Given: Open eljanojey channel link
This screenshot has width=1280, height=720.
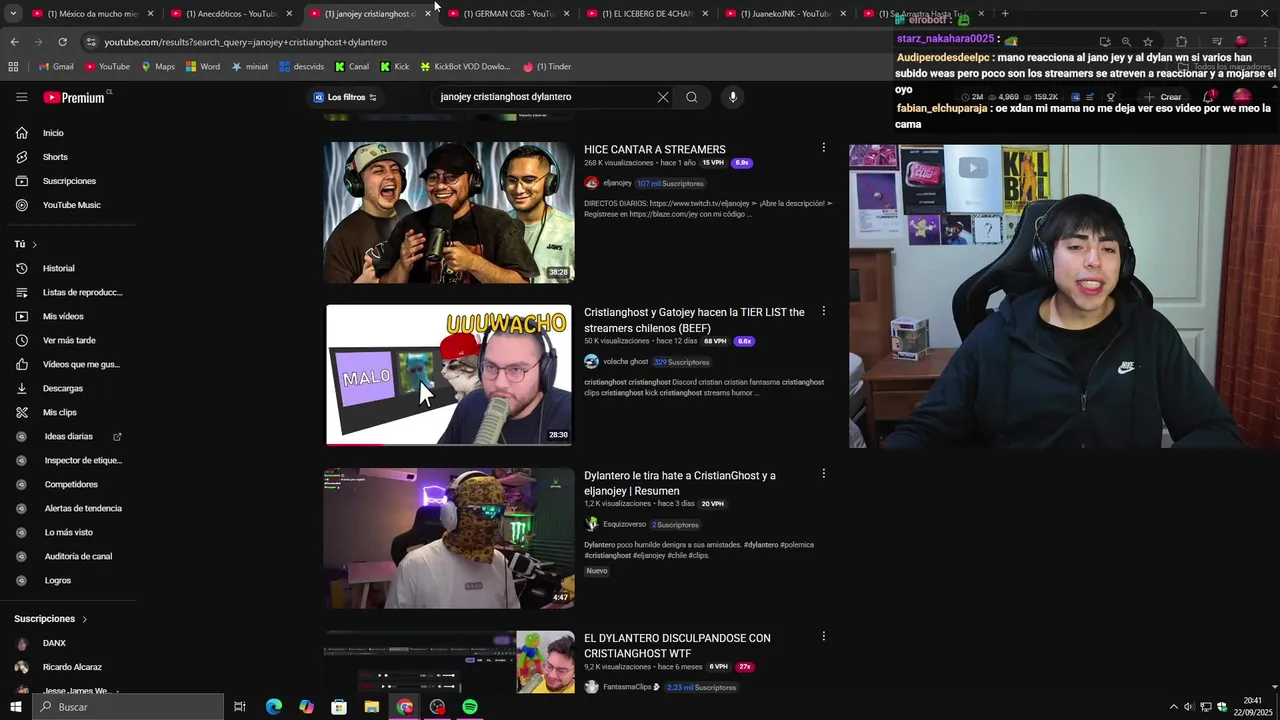Looking at the screenshot, I should [x=617, y=183].
